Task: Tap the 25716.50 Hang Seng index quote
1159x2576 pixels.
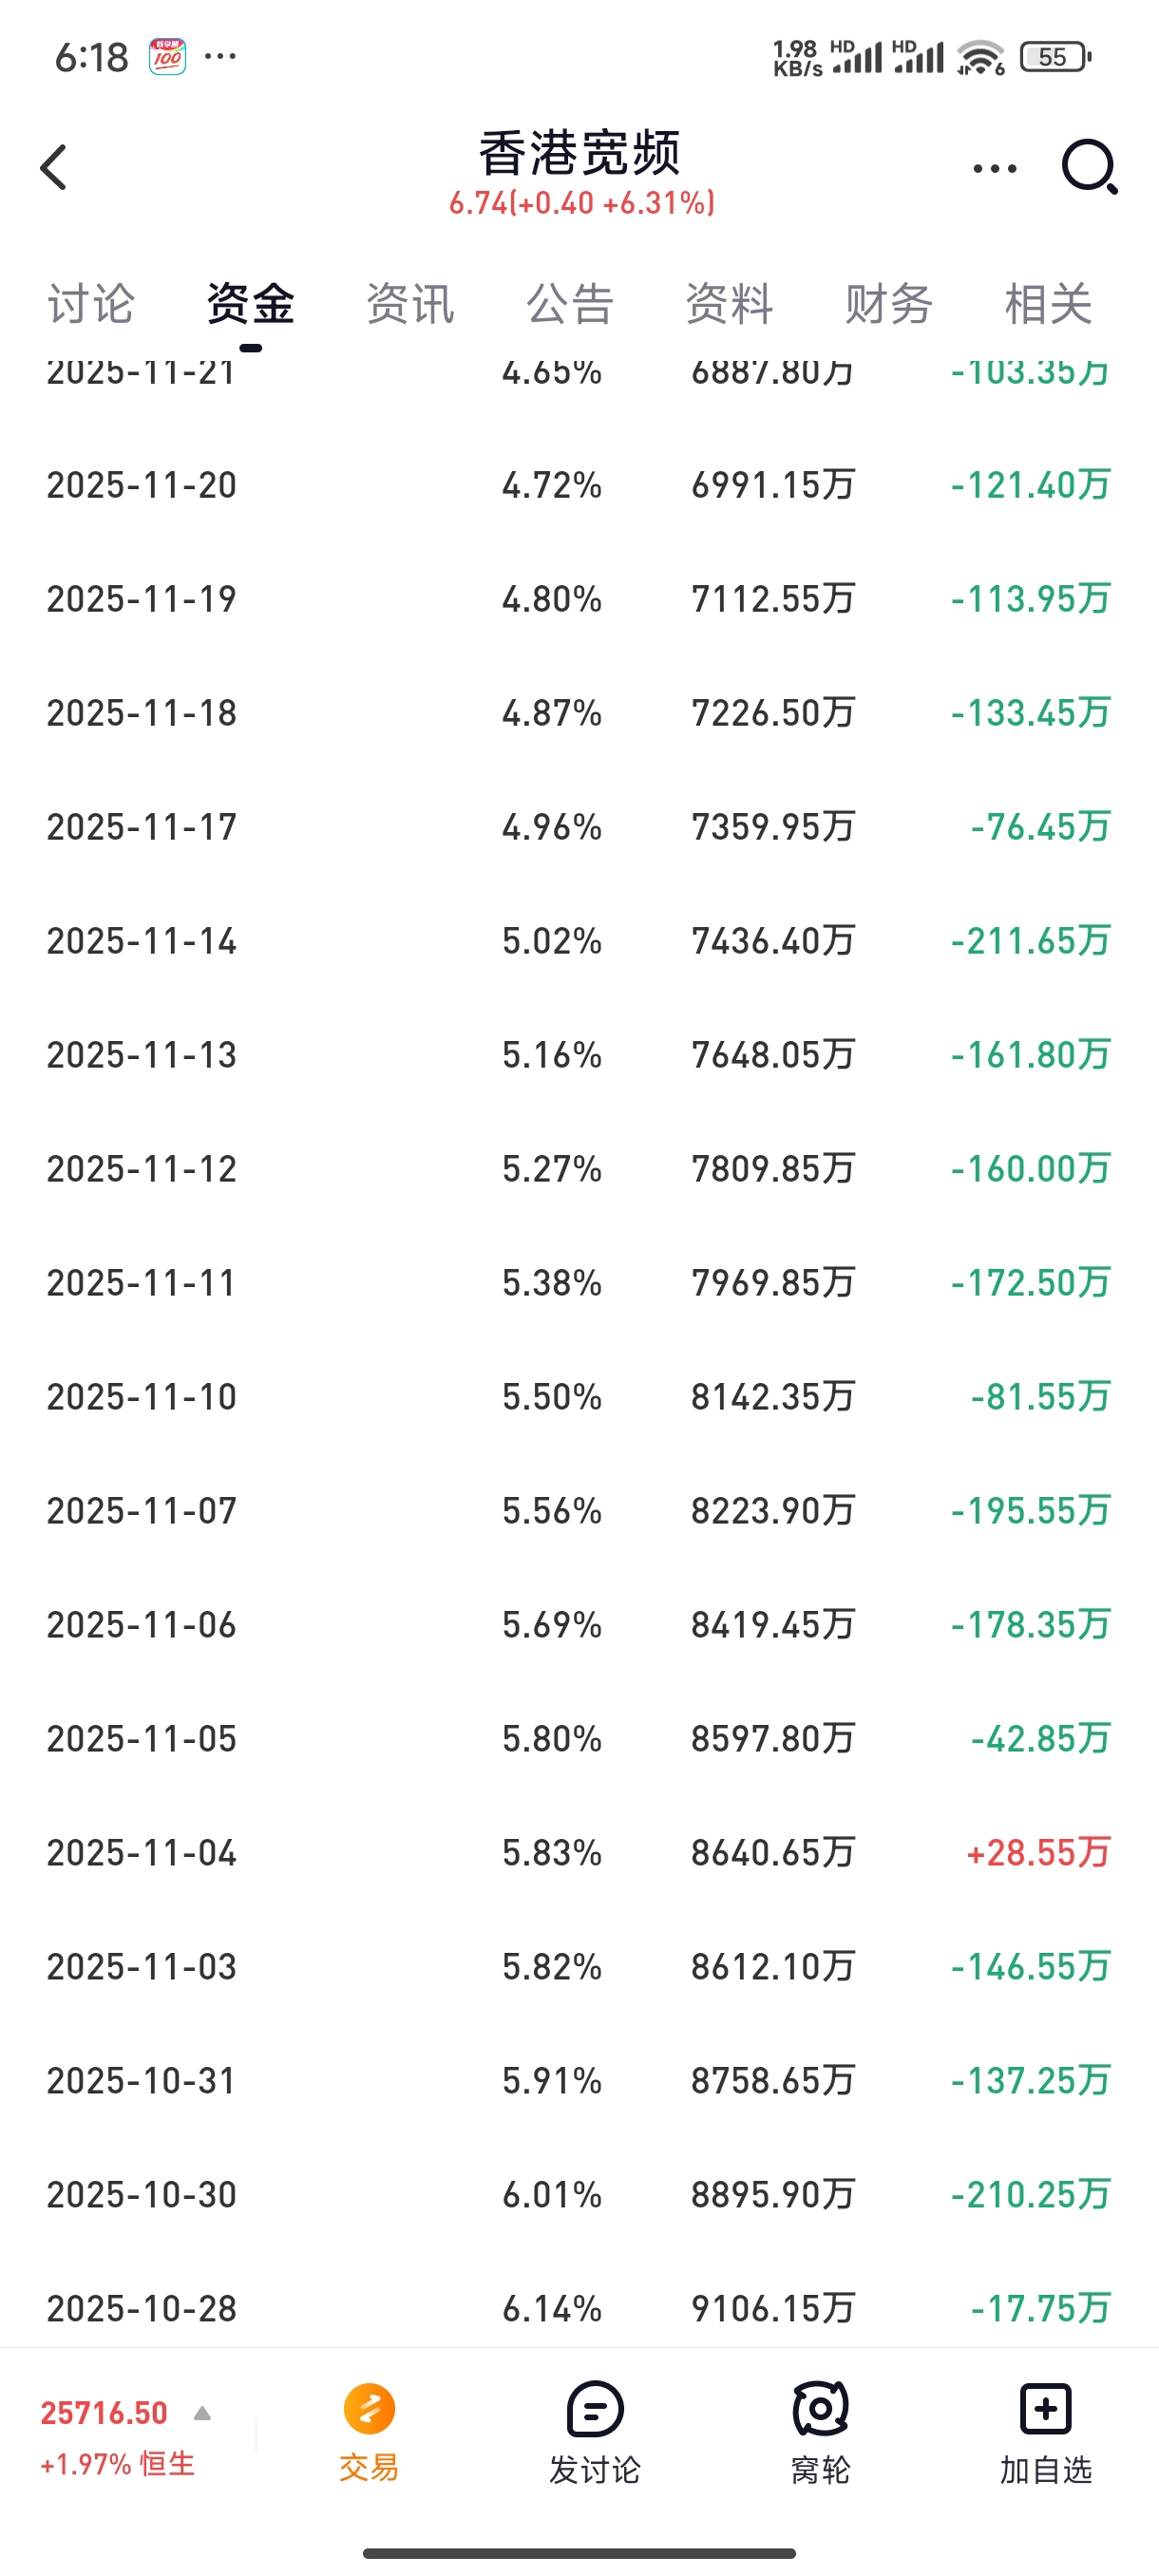Action: (x=104, y=2414)
